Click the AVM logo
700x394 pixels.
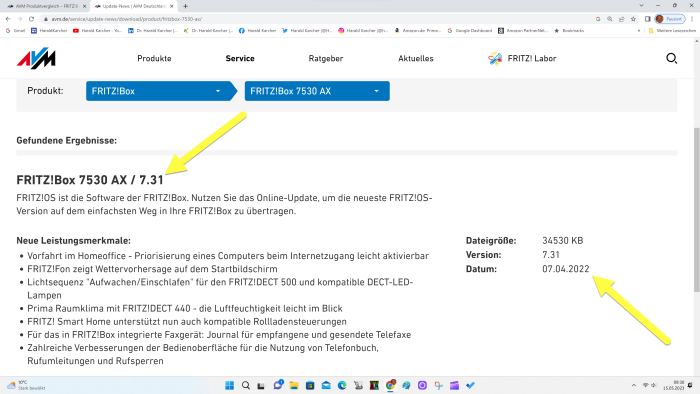(36, 58)
